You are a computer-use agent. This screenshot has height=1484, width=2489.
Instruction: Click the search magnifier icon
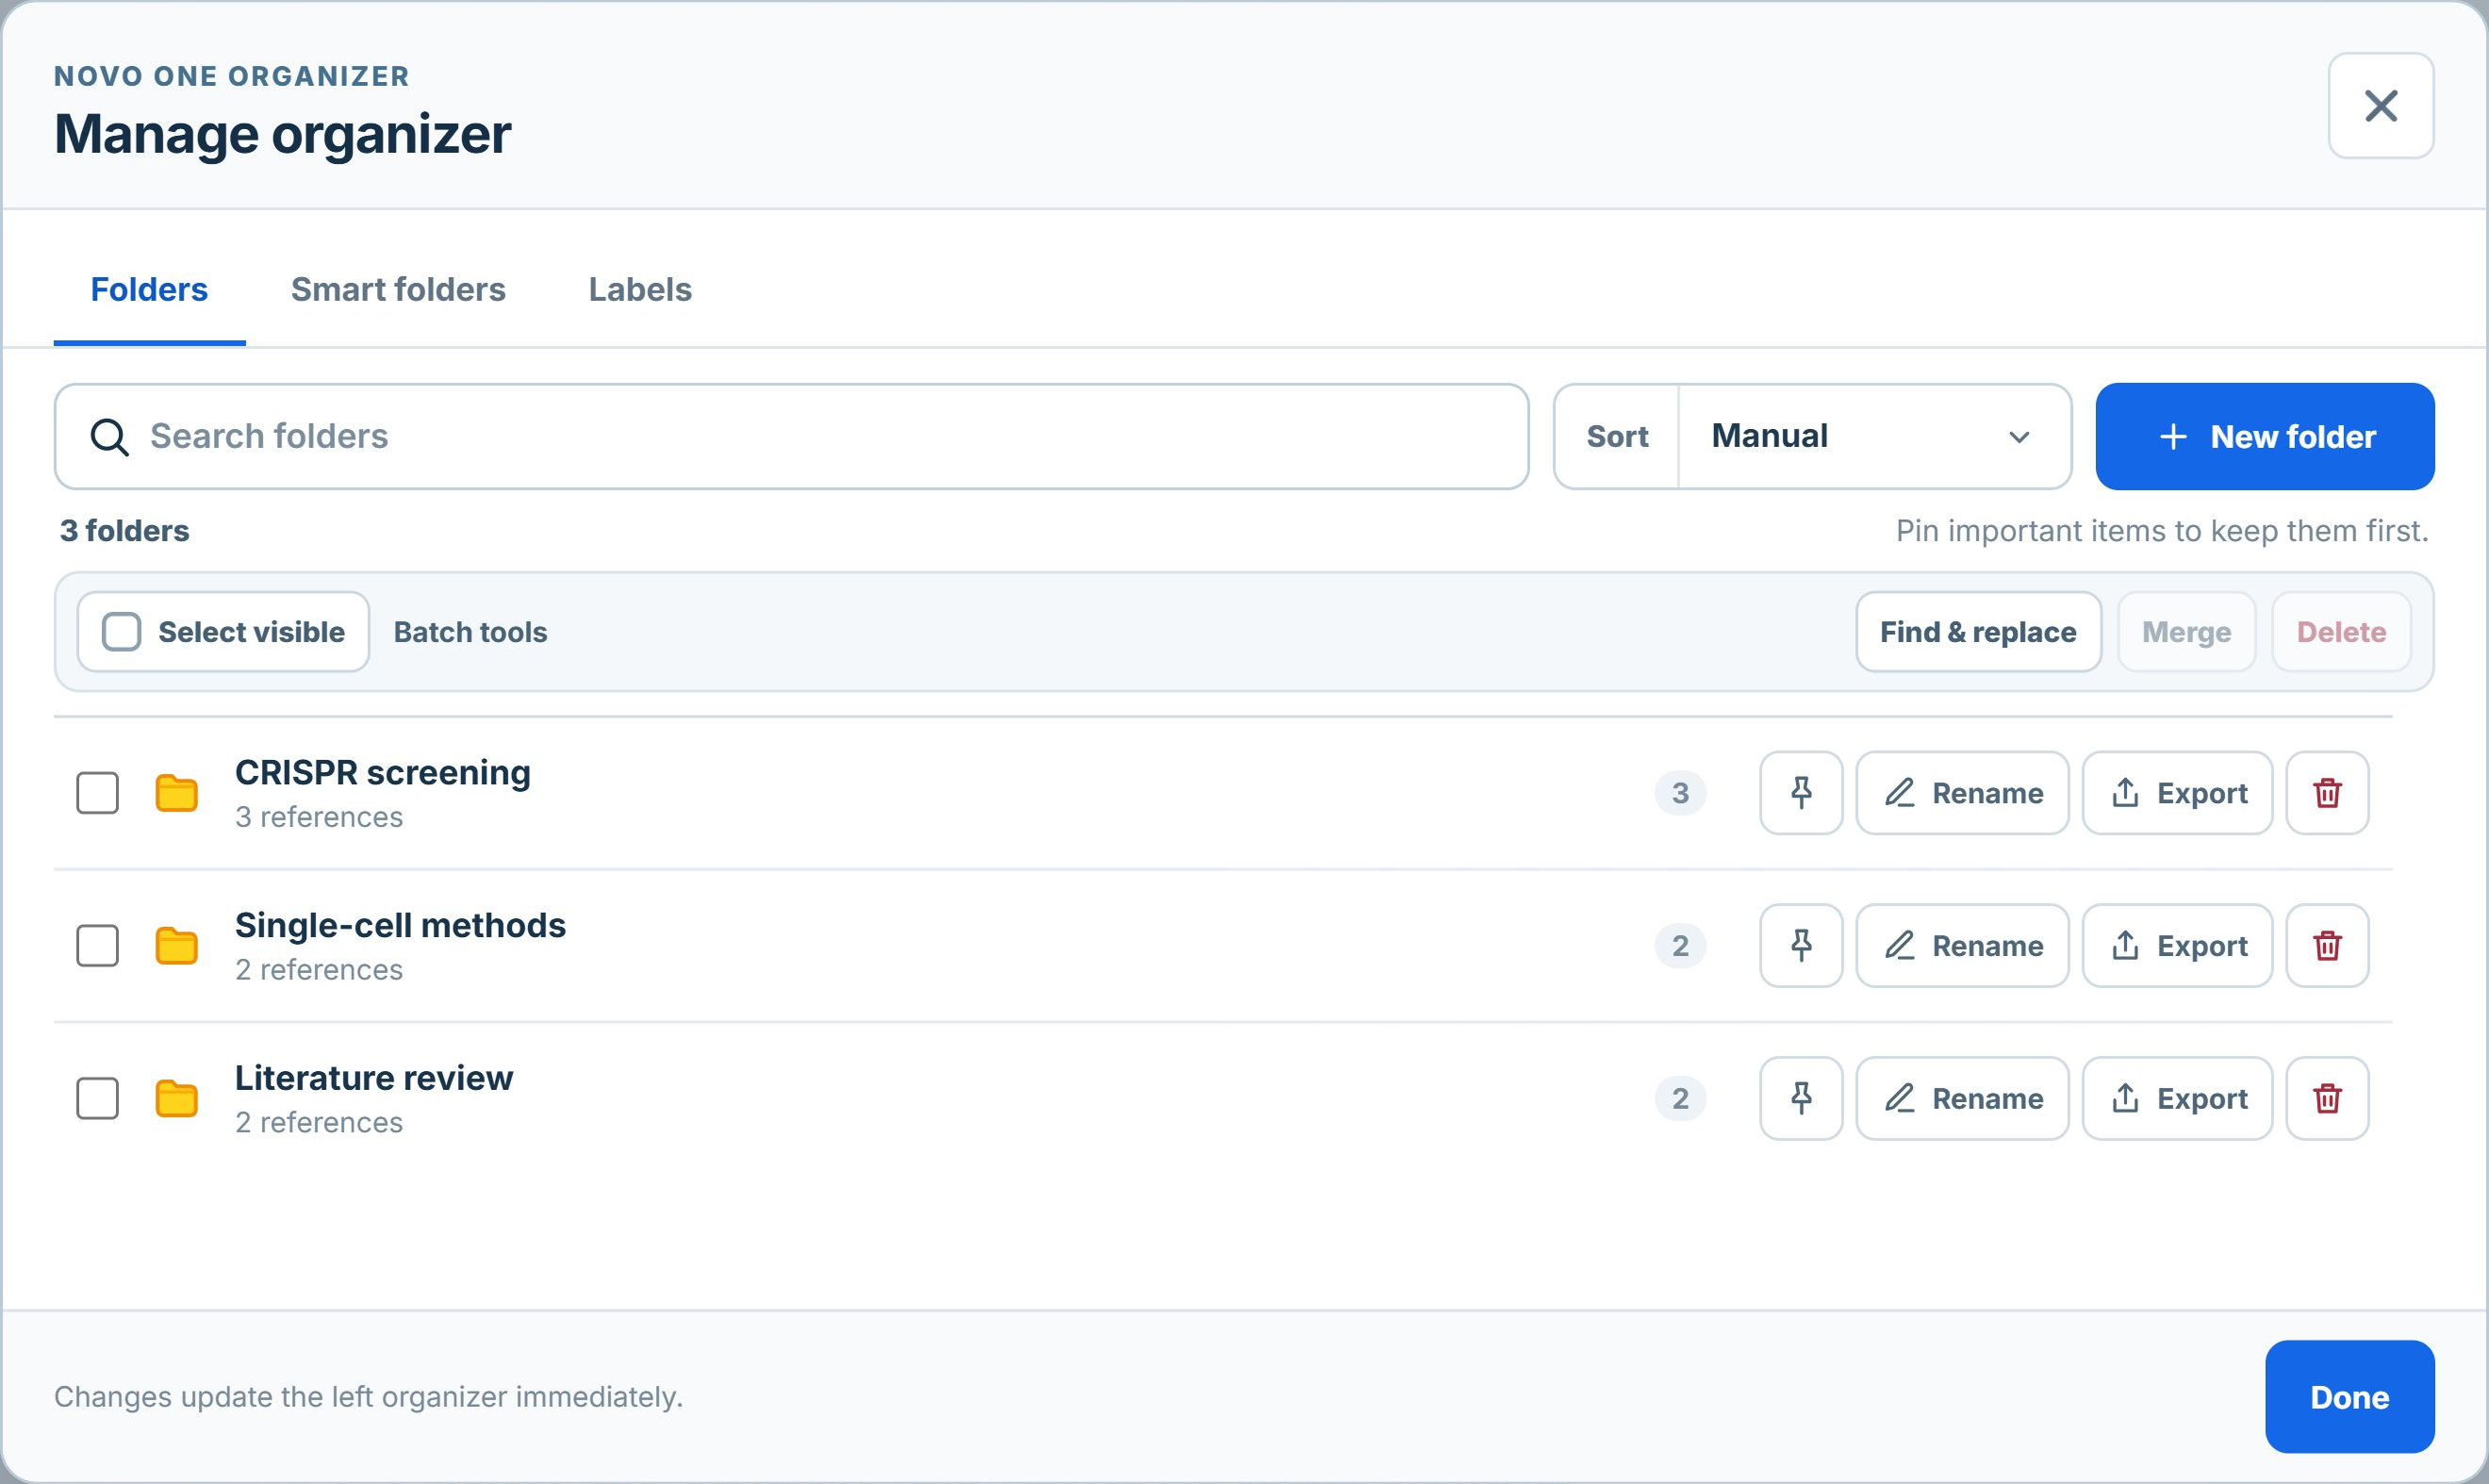coord(109,437)
